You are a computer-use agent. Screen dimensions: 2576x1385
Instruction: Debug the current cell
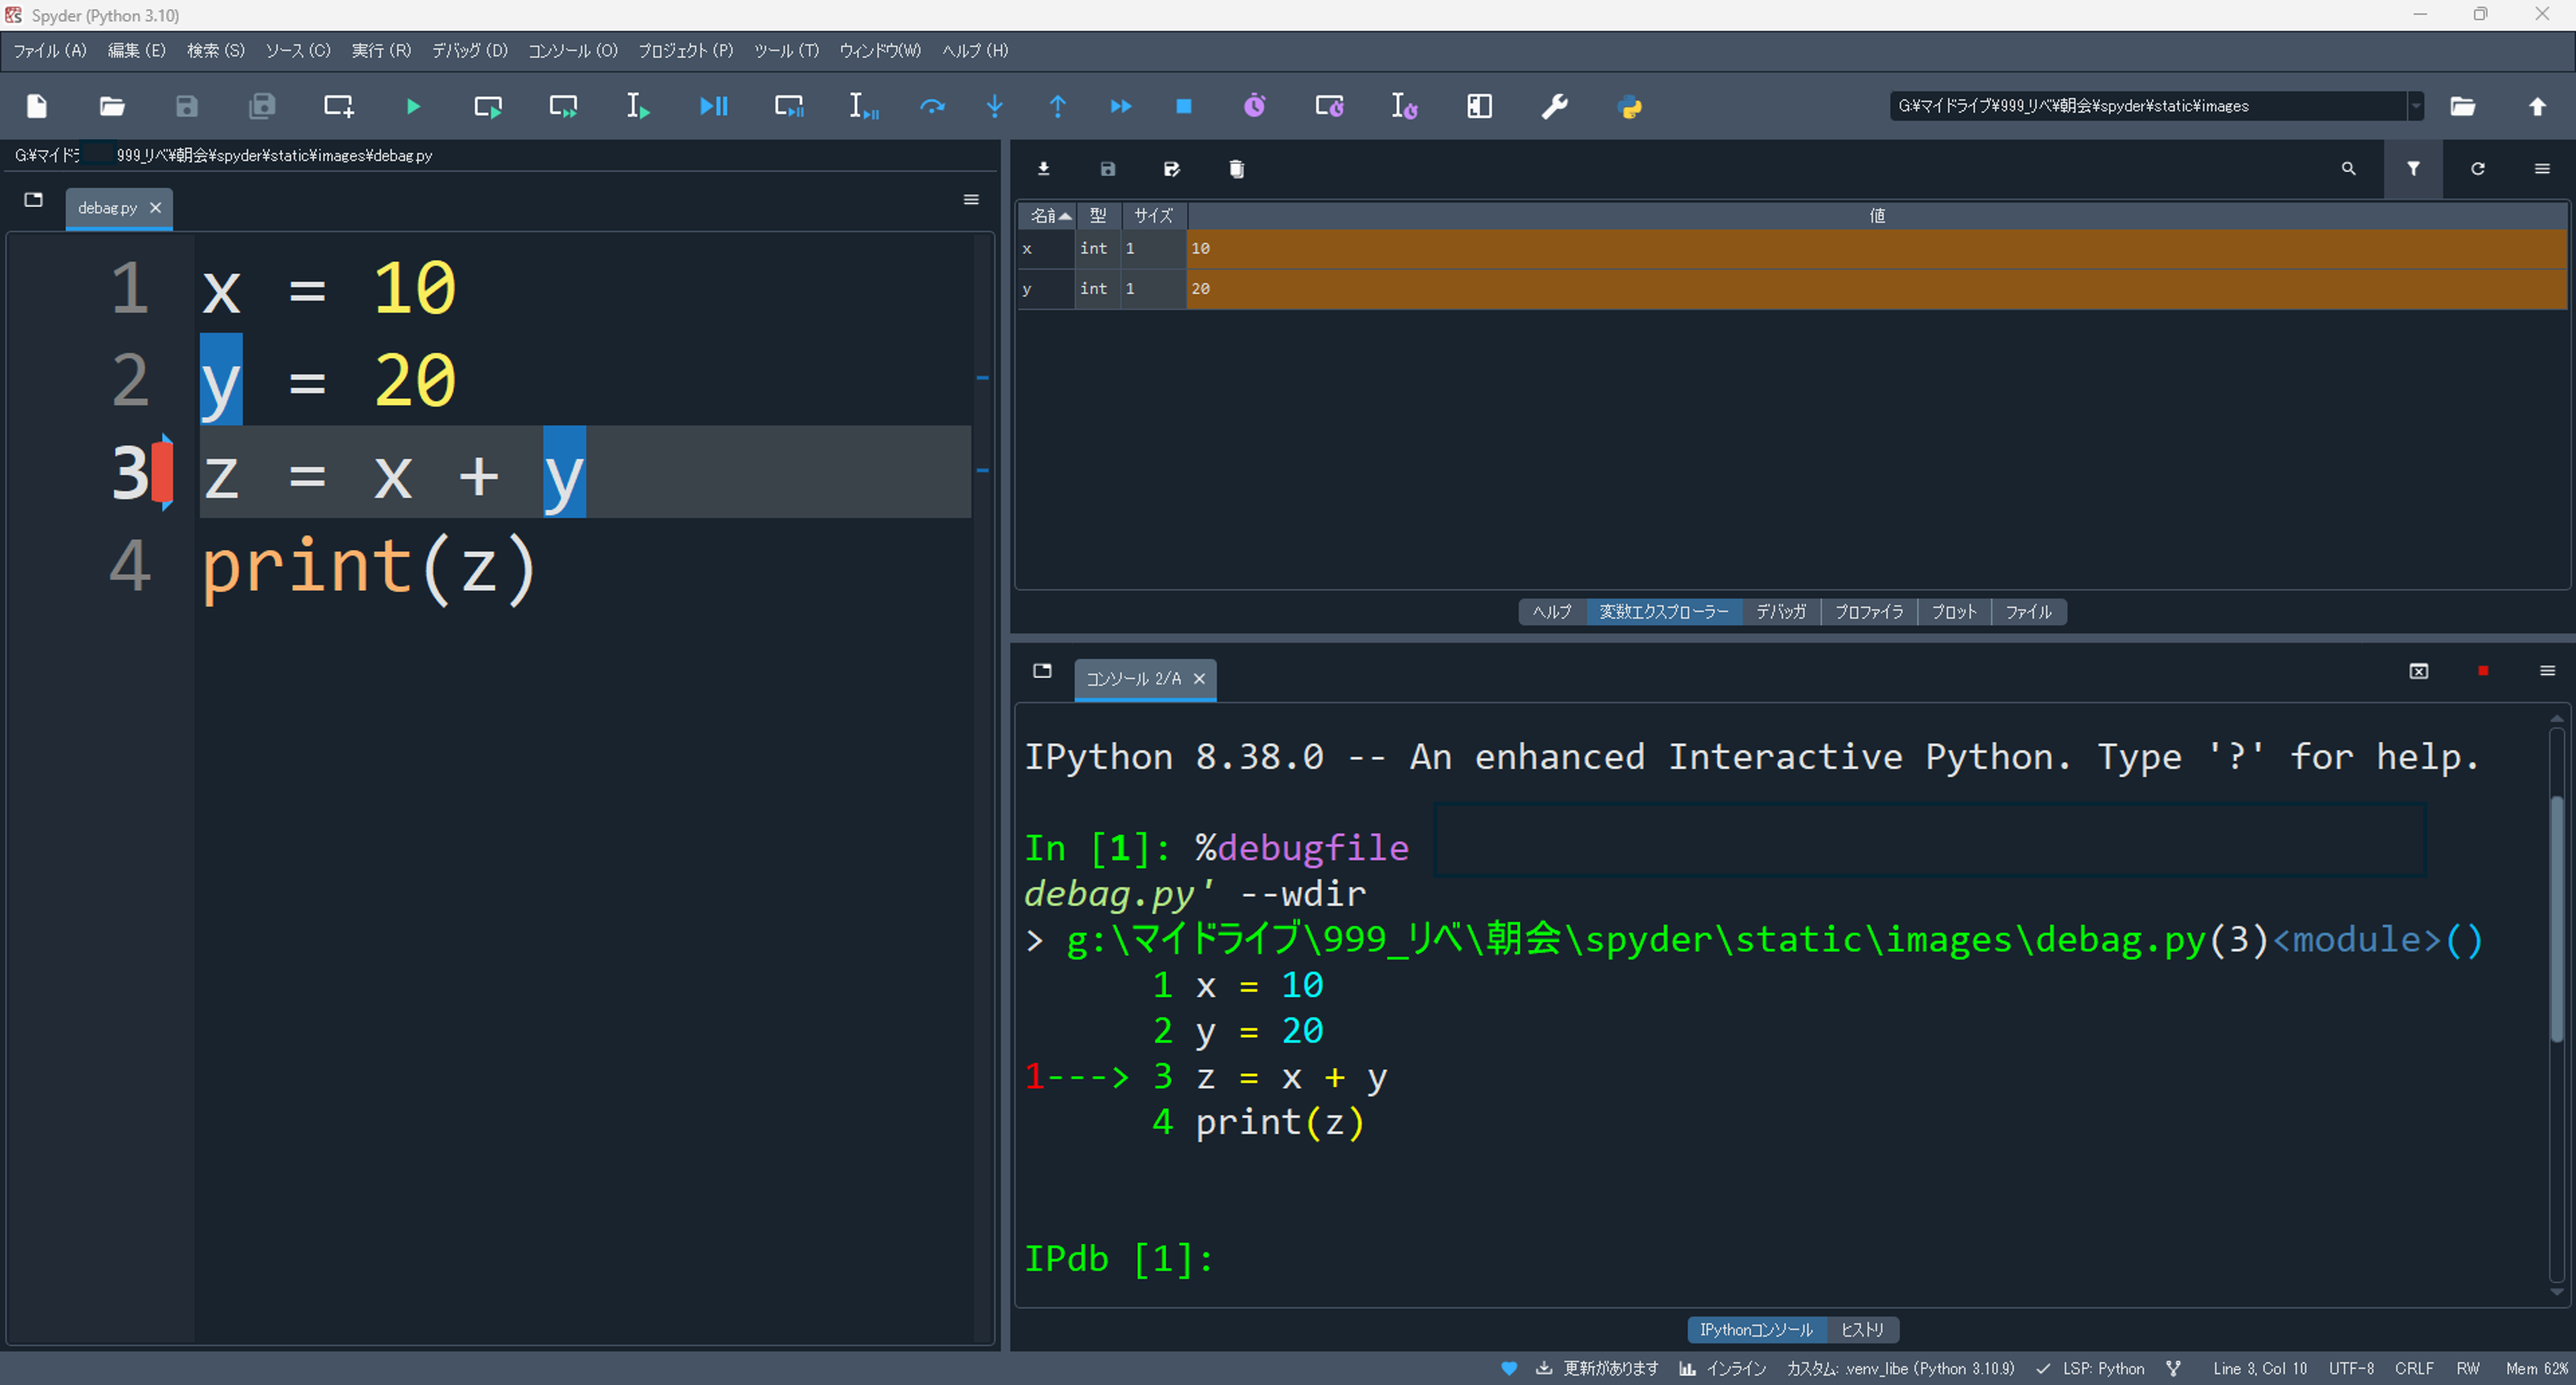[789, 106]
